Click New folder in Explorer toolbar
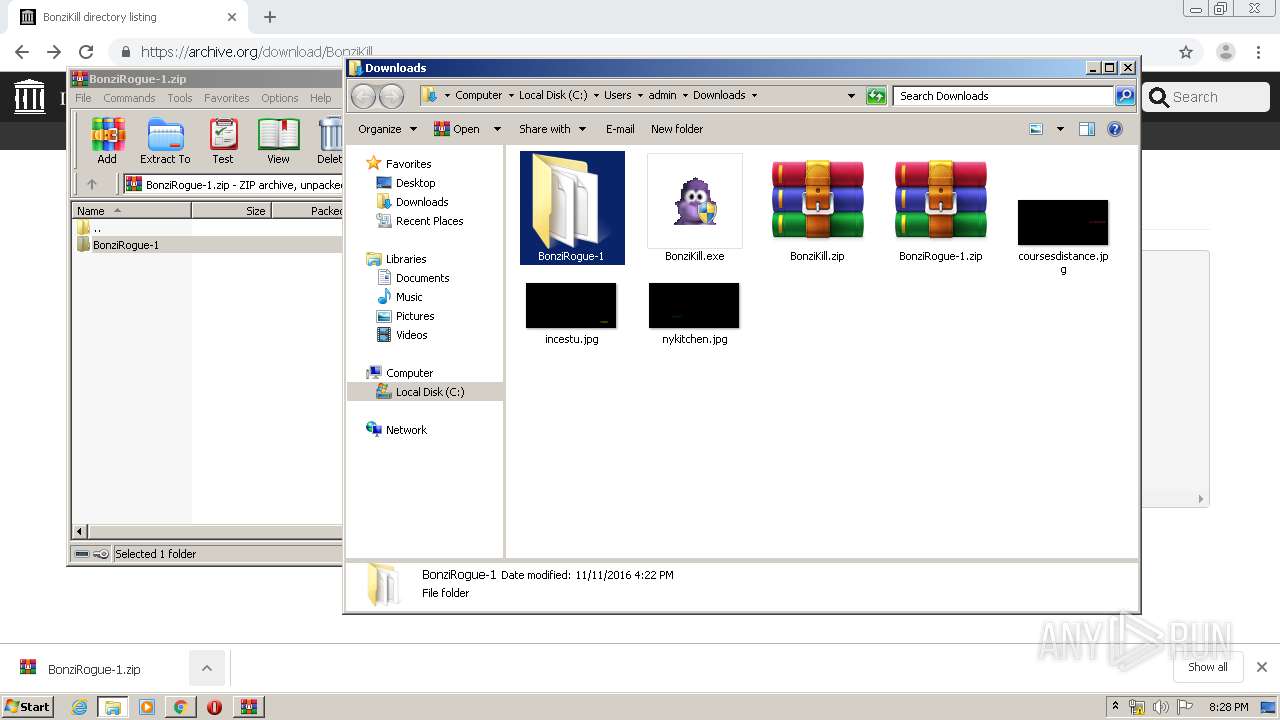 click(677, 129)
